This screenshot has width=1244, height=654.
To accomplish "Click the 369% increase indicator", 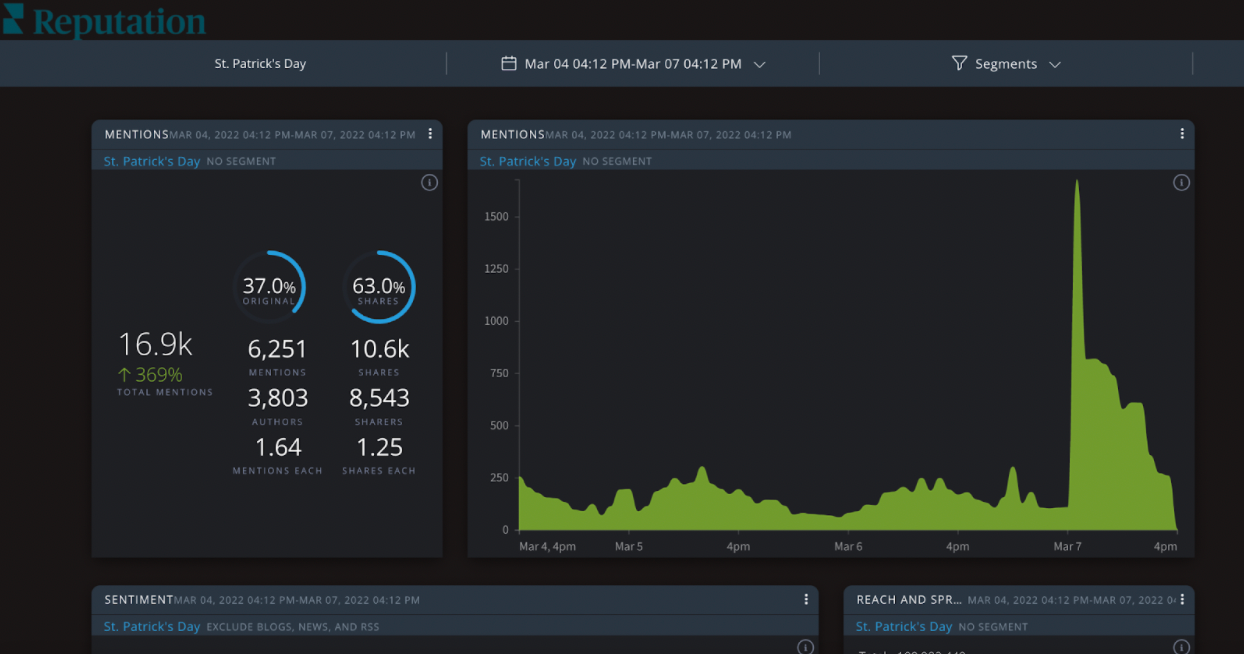I will point(150,375).
